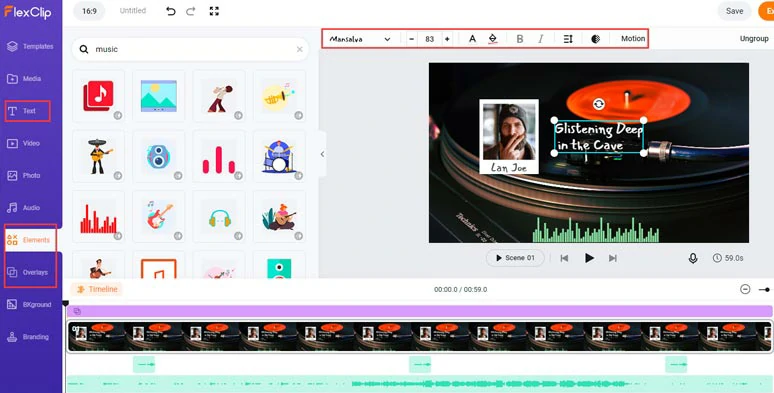The height and width of the screenshot is (393, 774).
Task: Click the font size value 83
Action: (x=429, y=39)
